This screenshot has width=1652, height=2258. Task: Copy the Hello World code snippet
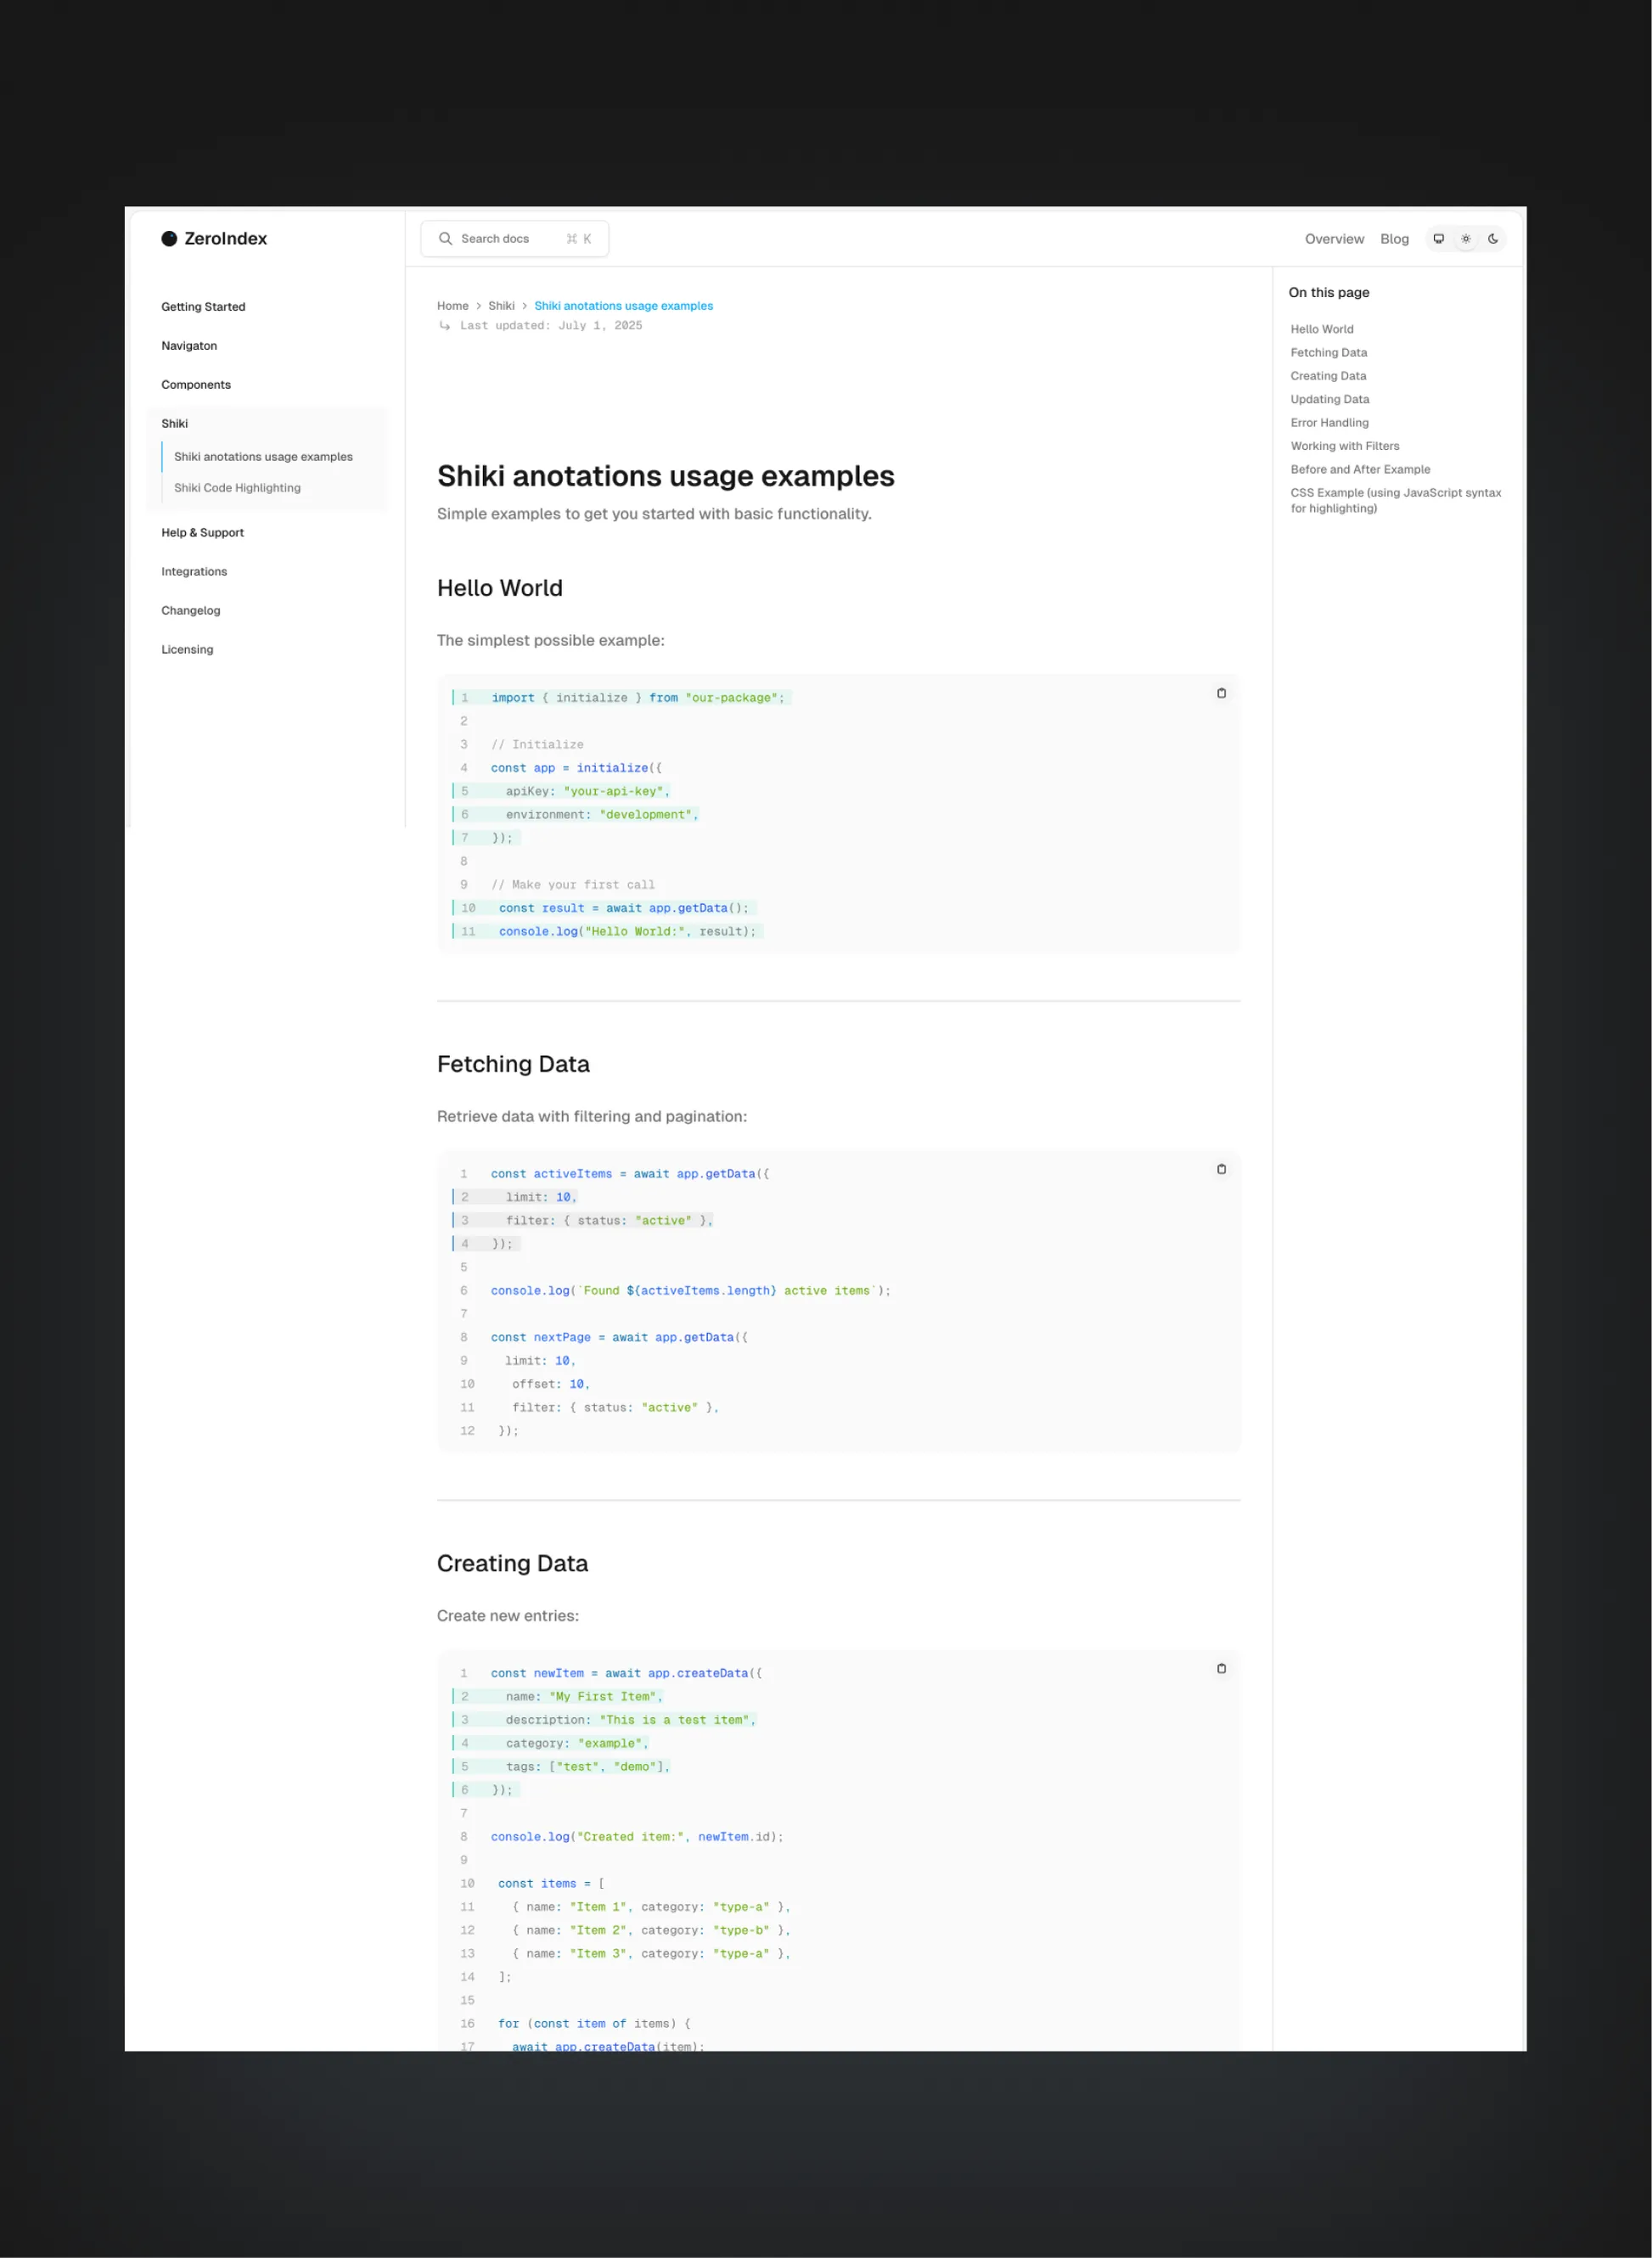coord(1221,693)
